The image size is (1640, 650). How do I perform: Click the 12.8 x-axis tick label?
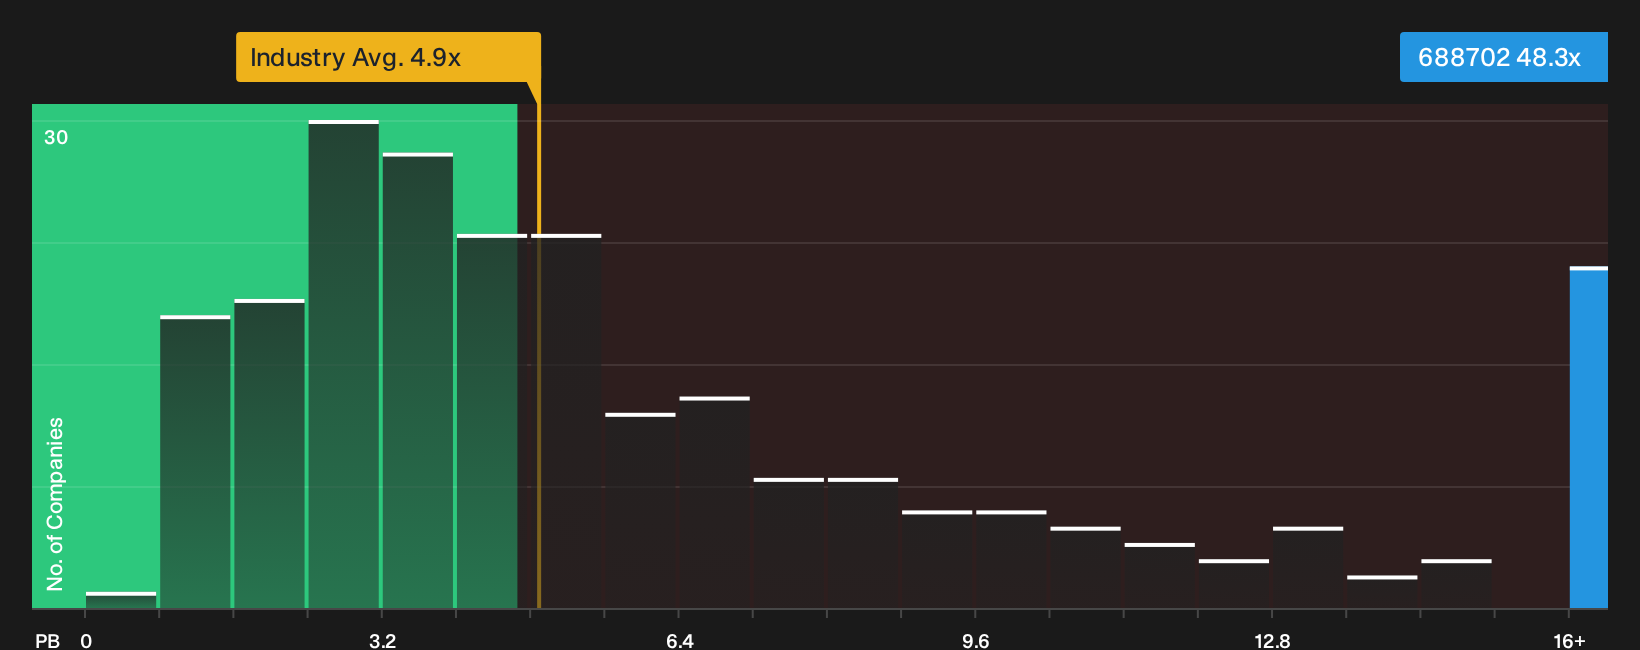click(x=1272, y=640)
